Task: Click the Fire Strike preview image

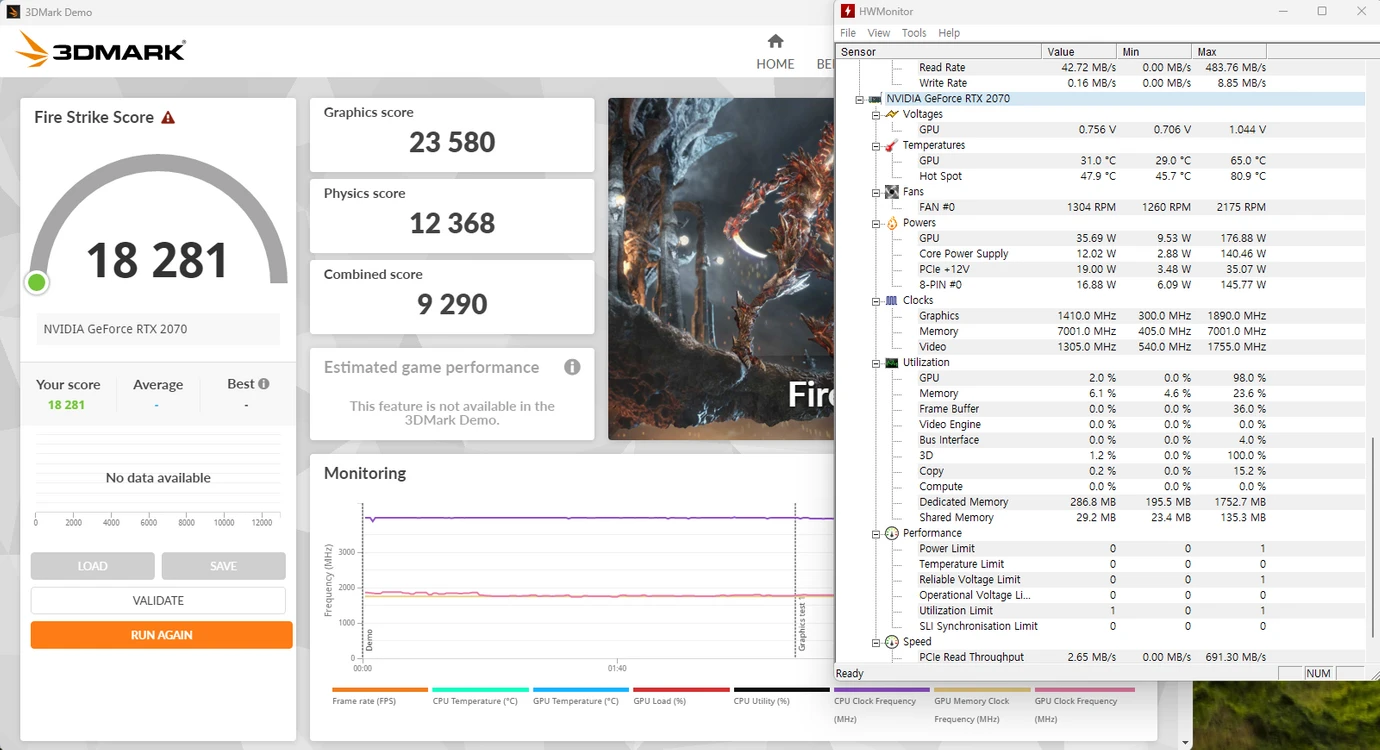Action: (721, 269)
